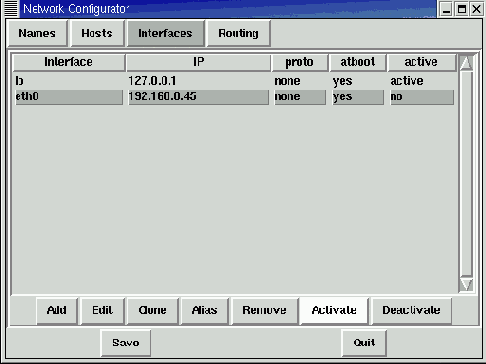Viewport: 486px width, 364px height.
Task: Click the proto column header
Action: 300,62
